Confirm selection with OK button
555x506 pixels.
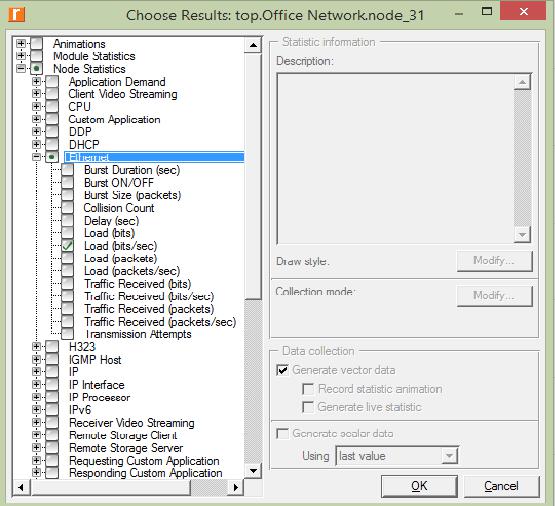tap(419, 486)
